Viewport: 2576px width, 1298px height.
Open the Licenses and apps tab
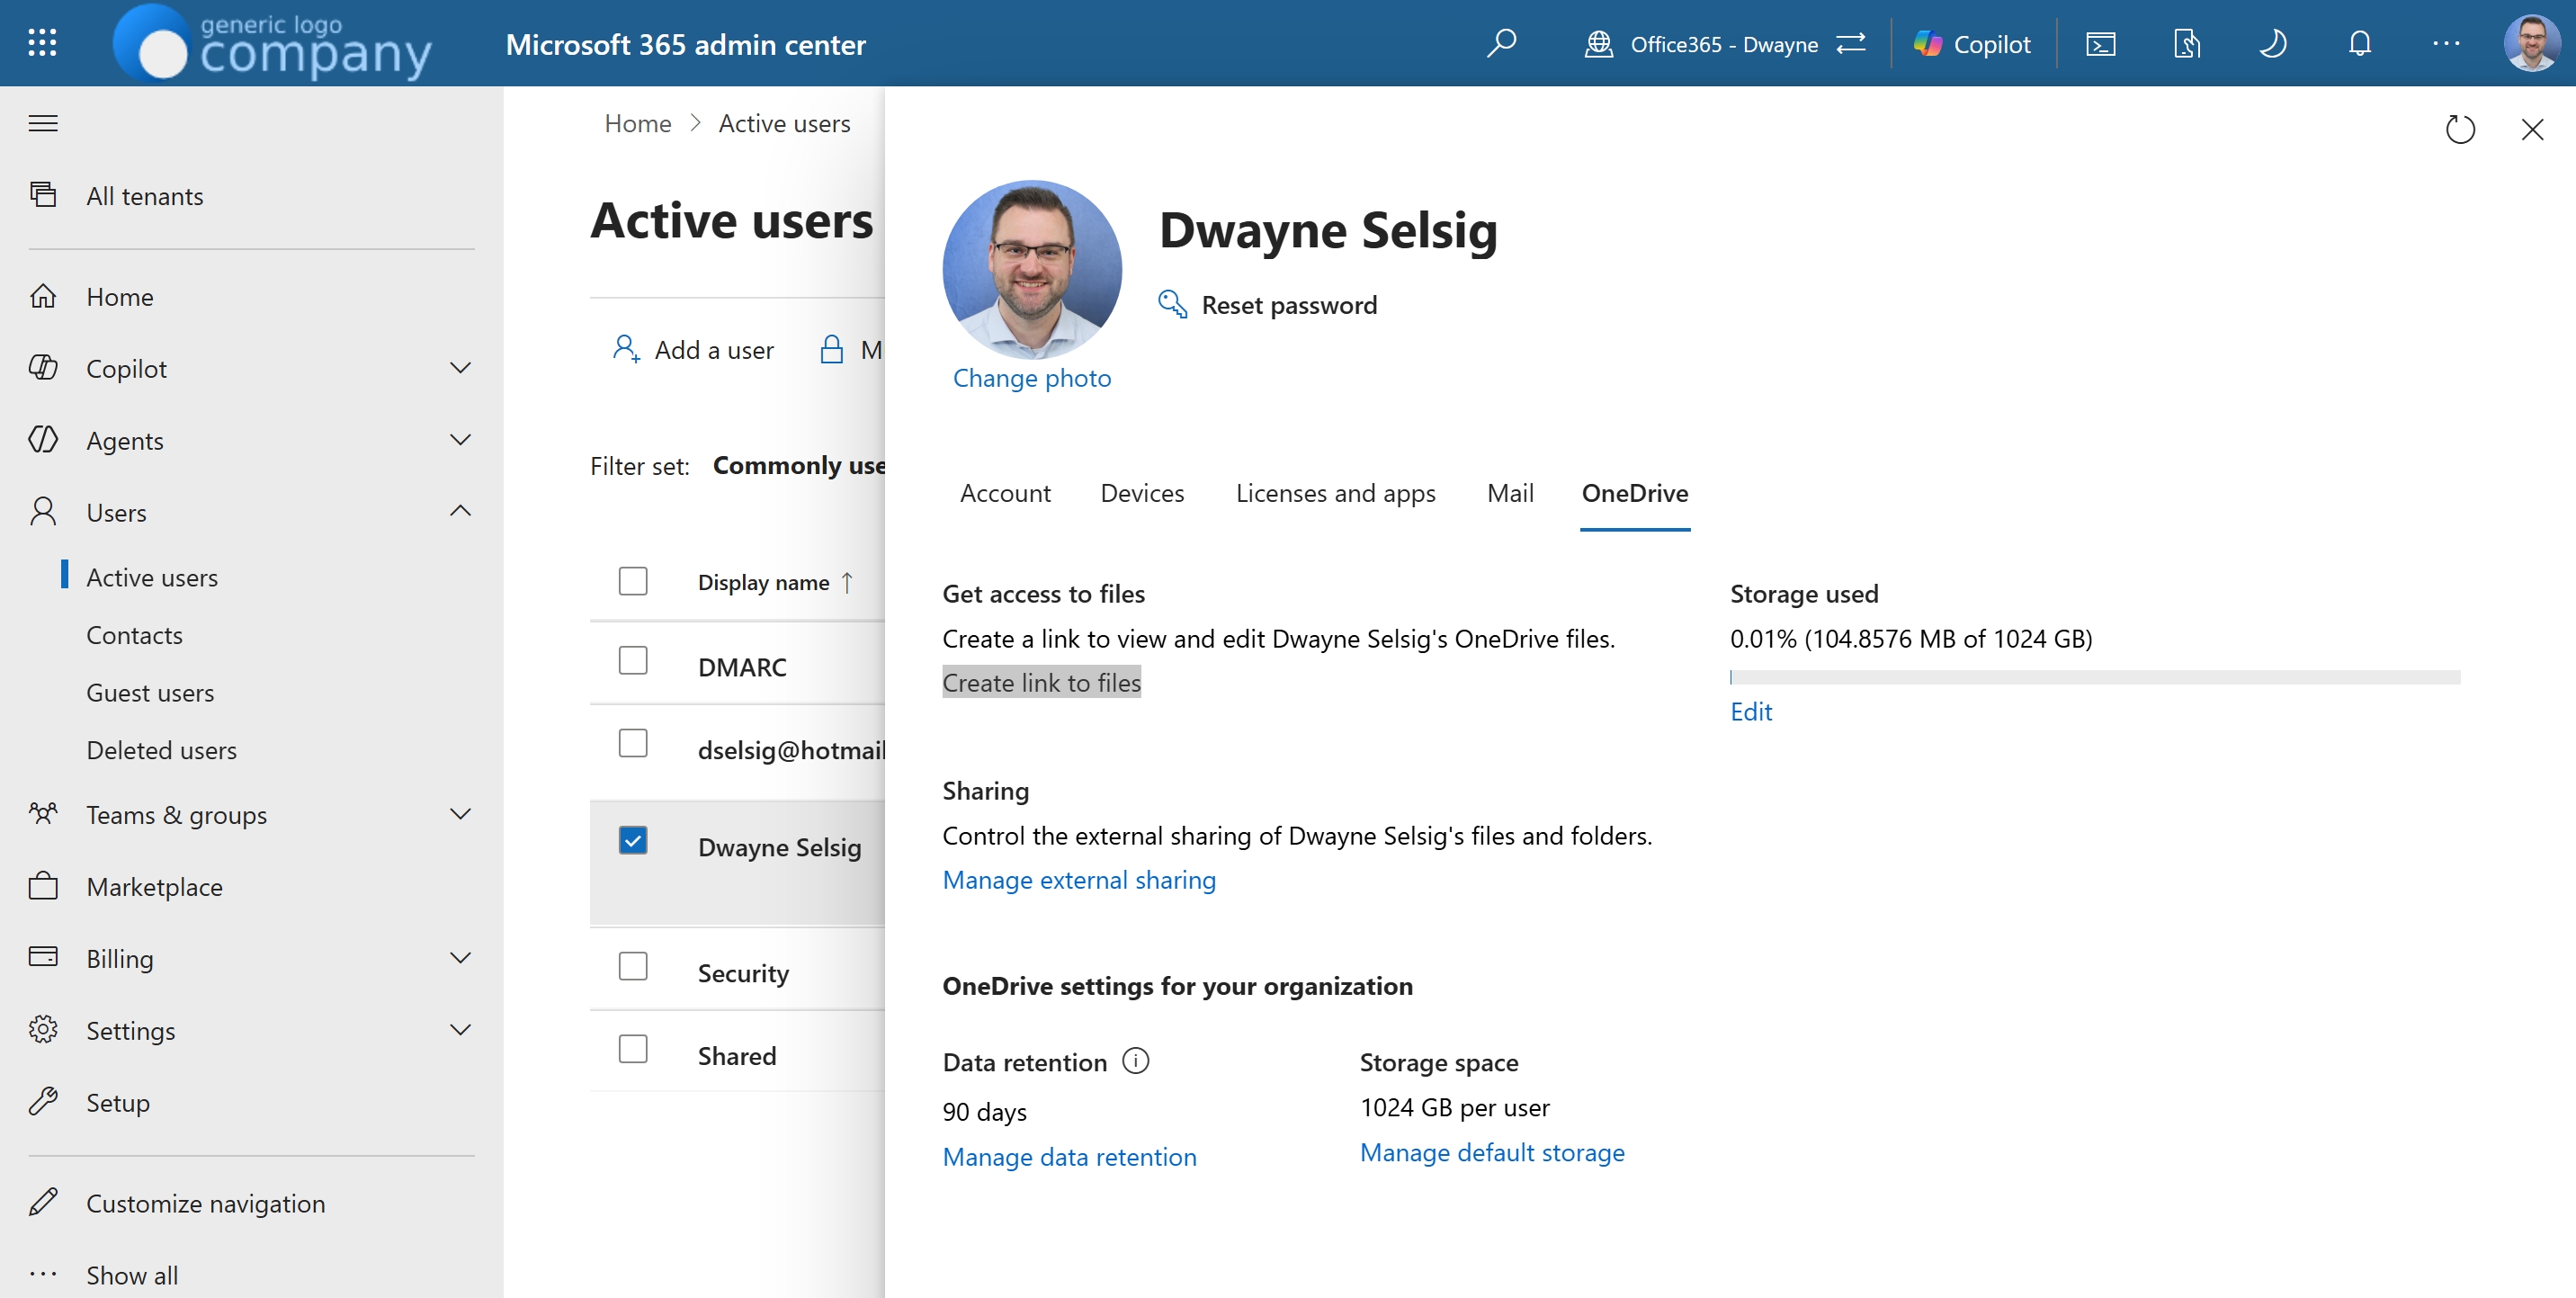(1335, 493)
